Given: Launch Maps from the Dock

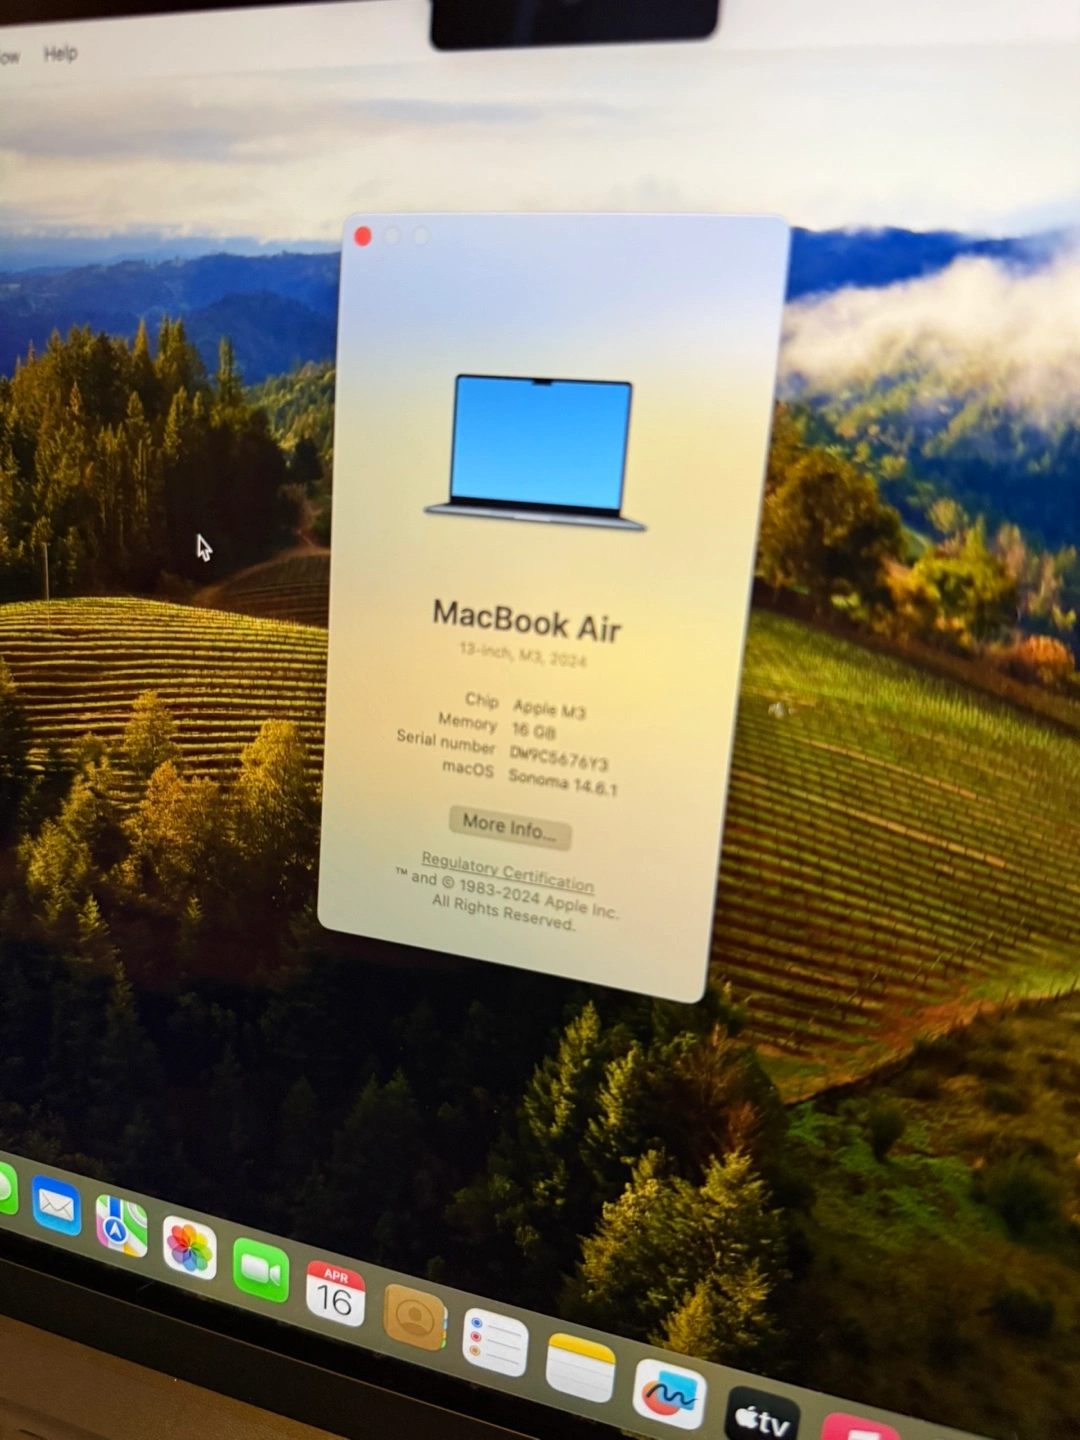Looking at the screenshot, I should (121, 1226).
